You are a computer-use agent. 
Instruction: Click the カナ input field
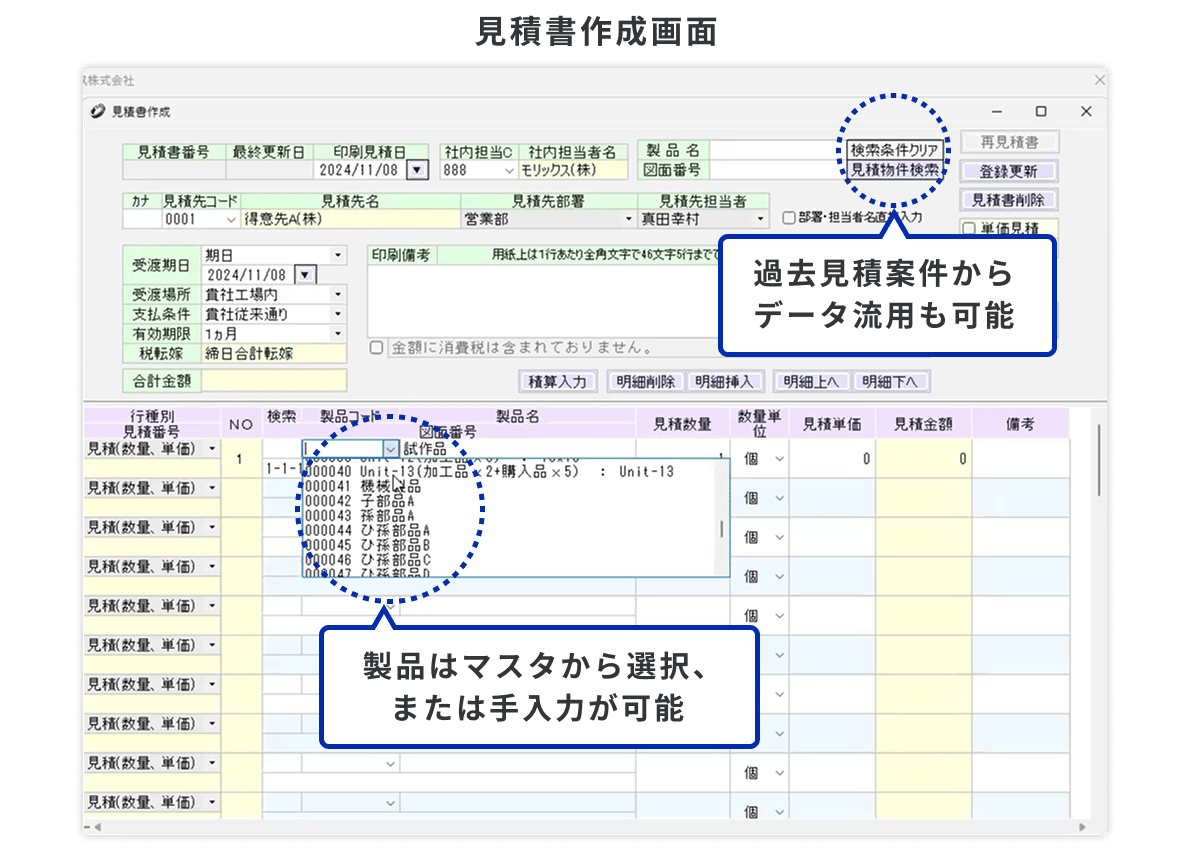(x=142, y=220)
